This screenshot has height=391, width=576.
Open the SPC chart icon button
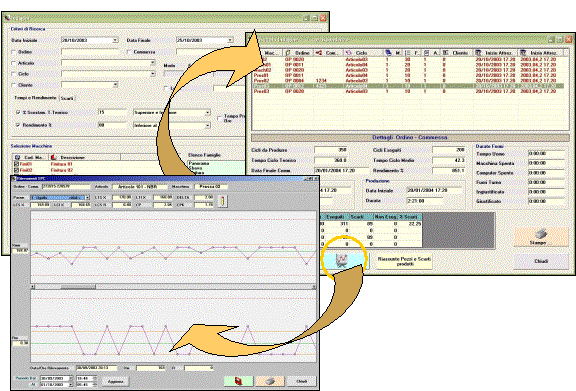pyautogui.click(x=345, y=261)
